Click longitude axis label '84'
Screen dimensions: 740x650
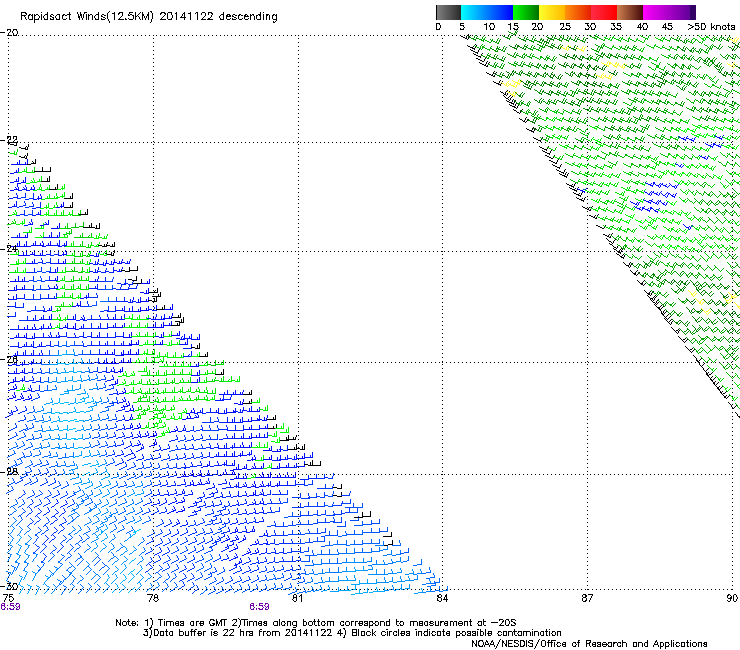(x=442, y=598)
